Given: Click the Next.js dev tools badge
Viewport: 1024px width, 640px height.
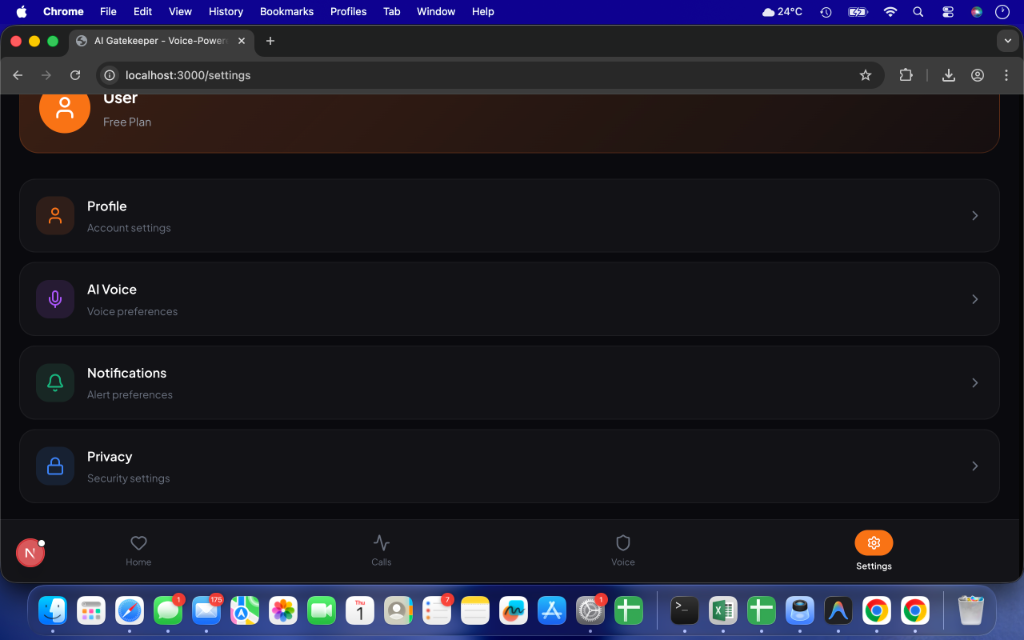Looking at the screenshot, I should [30, 552].
